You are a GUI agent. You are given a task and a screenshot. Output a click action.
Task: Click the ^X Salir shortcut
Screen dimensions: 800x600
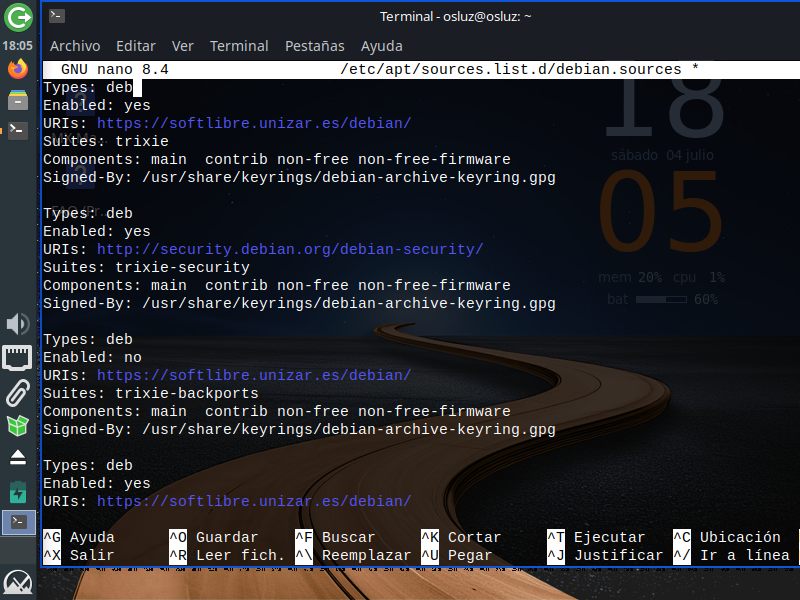coord(79,555)
